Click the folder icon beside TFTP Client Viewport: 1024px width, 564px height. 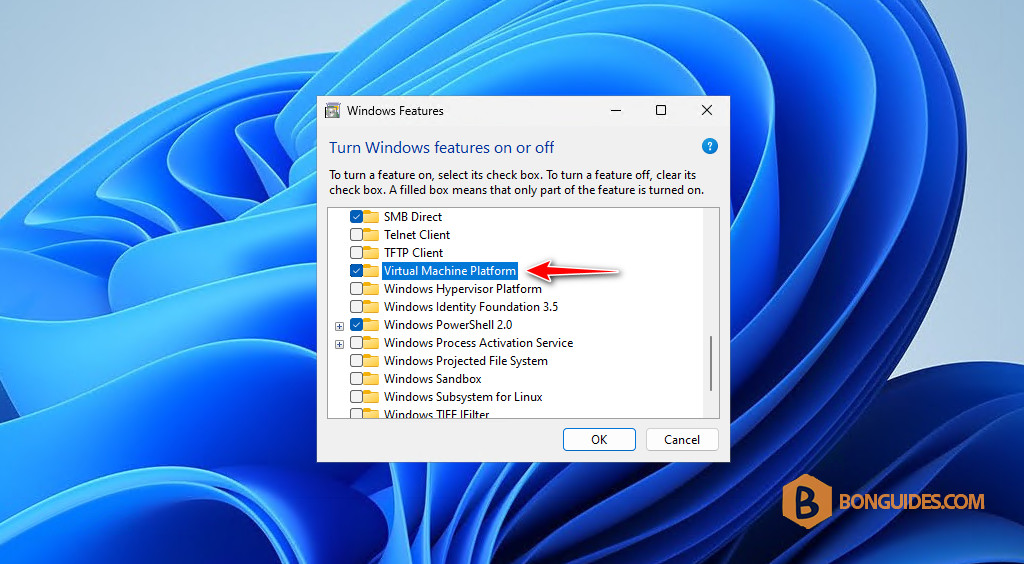[x=371, y=253]
